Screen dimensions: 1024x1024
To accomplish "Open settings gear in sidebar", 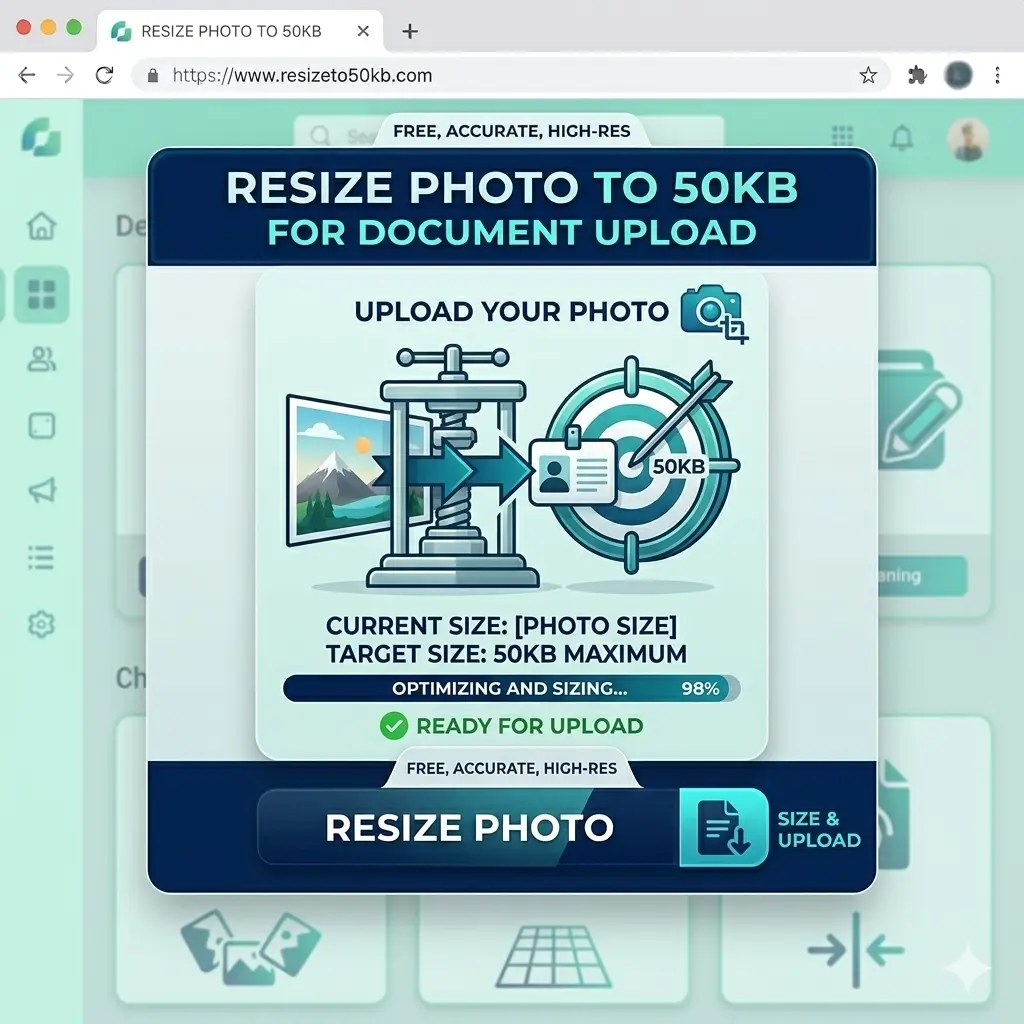I will pyautogui.click(x=41, y=625).
